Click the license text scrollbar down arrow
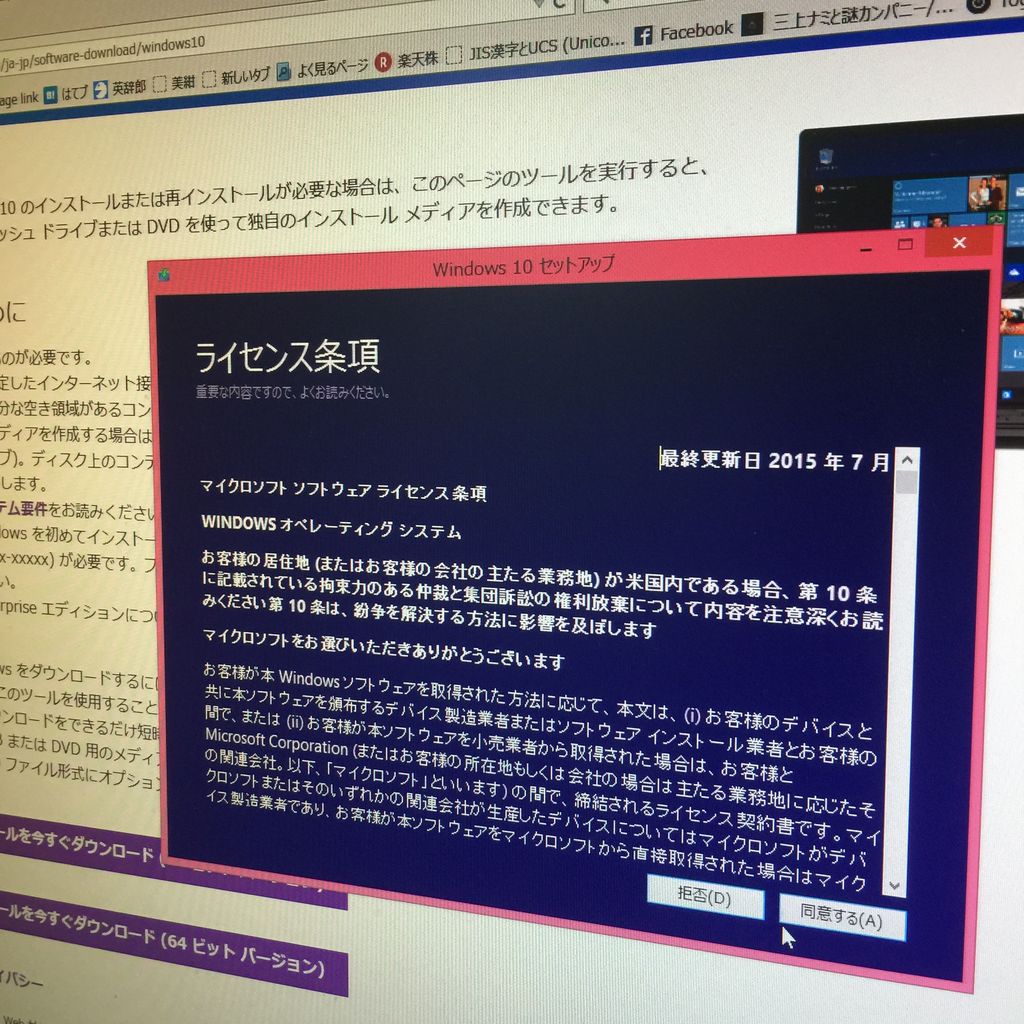Image resolution: width=1024 pixels, height=1024 pixels. pos(894,886)
